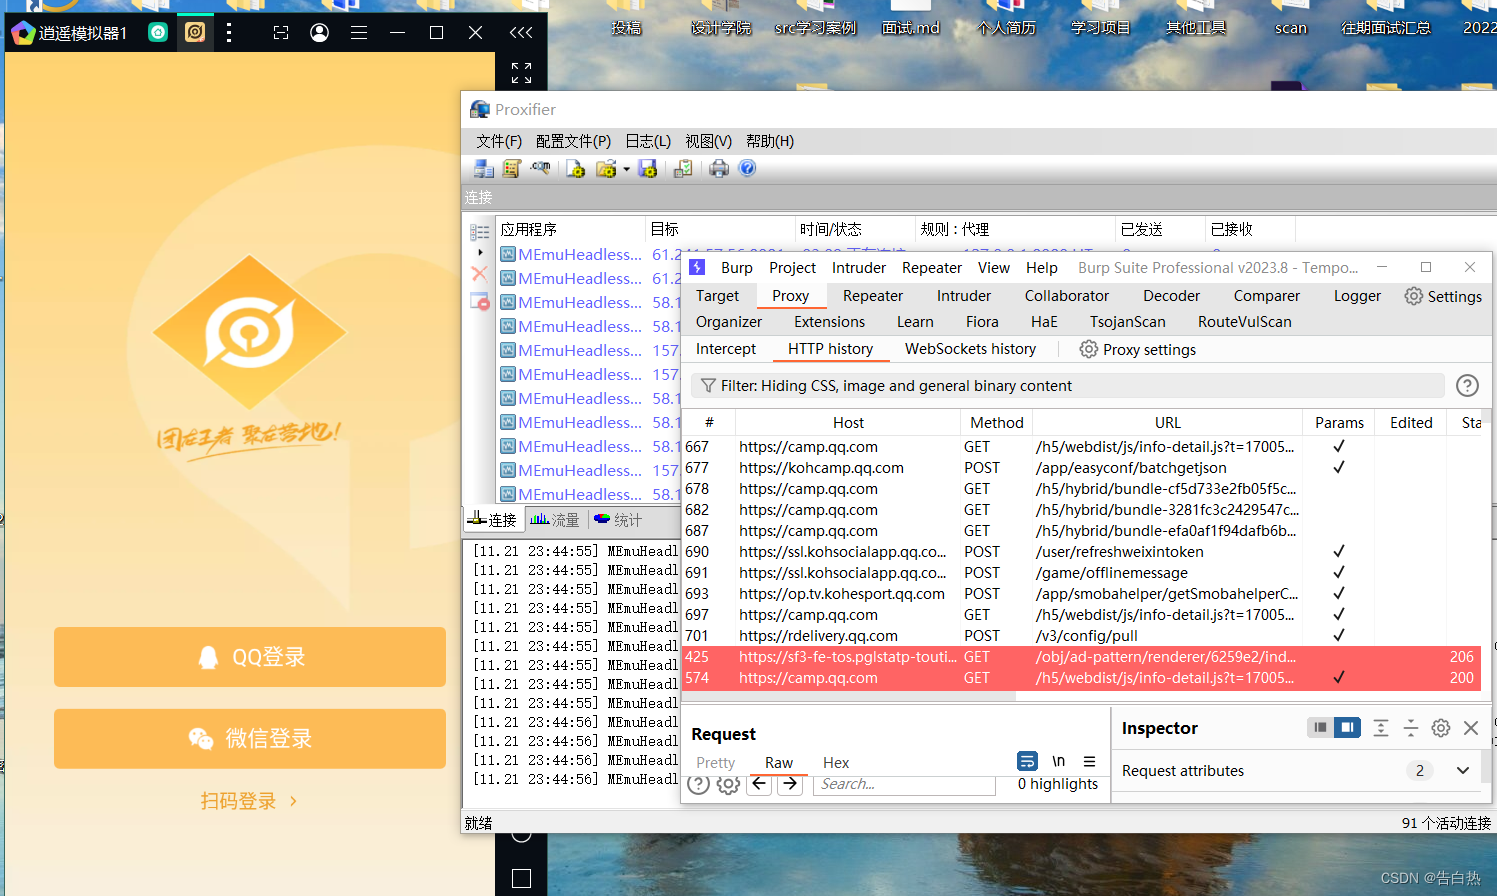
Task: Open Request panel search settings gear
Action: pyautogui.click(x=729, y=784)
